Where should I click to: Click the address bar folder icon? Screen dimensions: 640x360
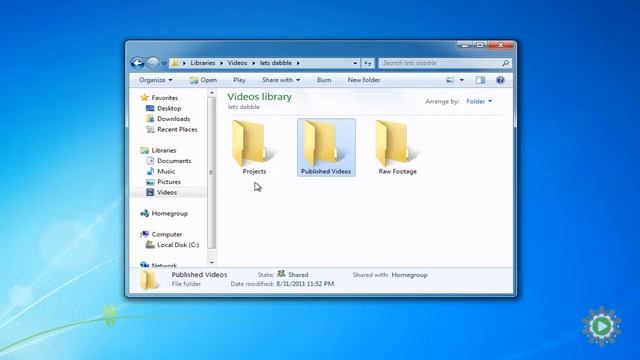(175, 63)
